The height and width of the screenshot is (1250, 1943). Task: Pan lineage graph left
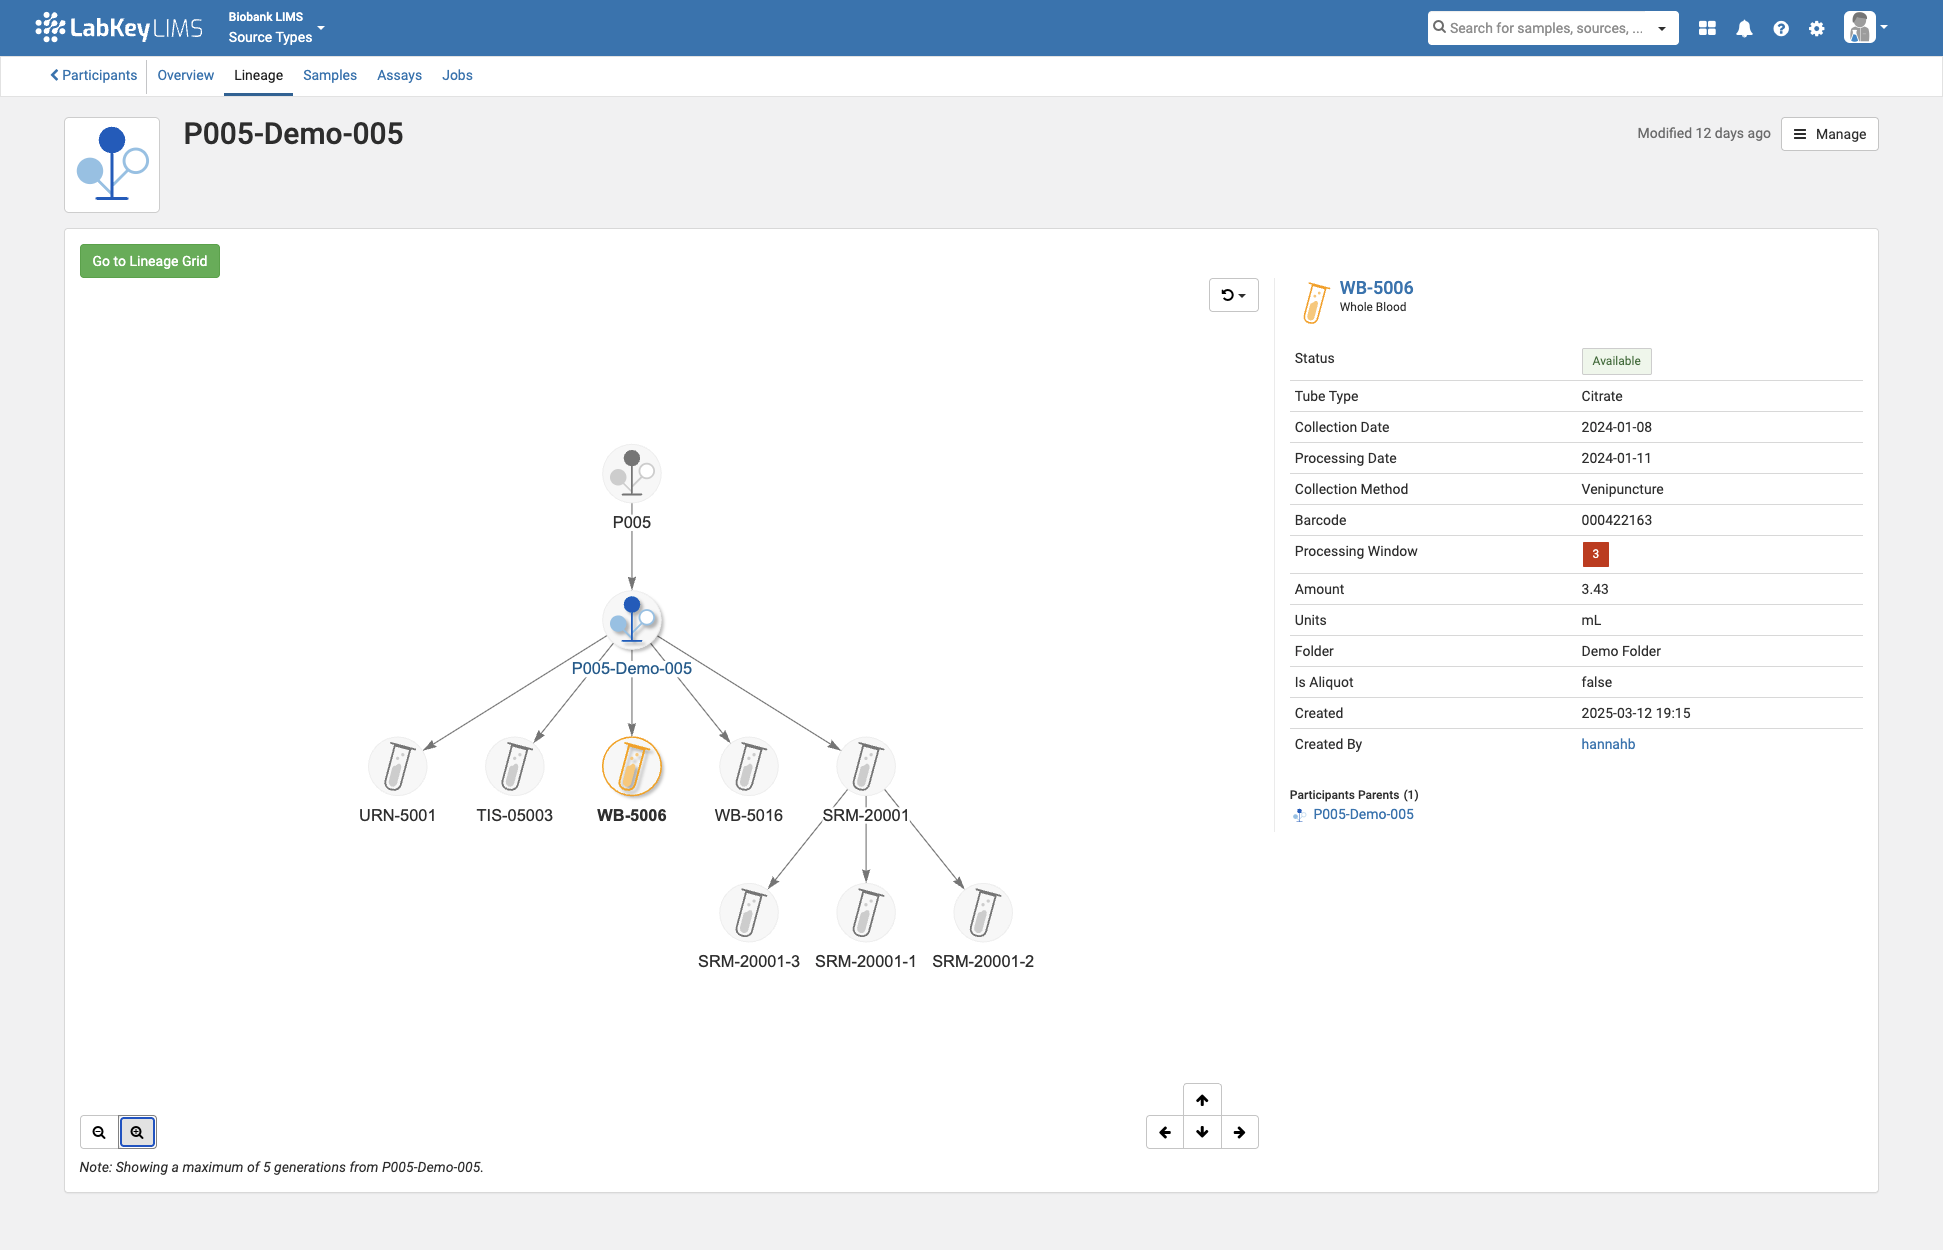pyautogui.click(x=1165, y=1132)
